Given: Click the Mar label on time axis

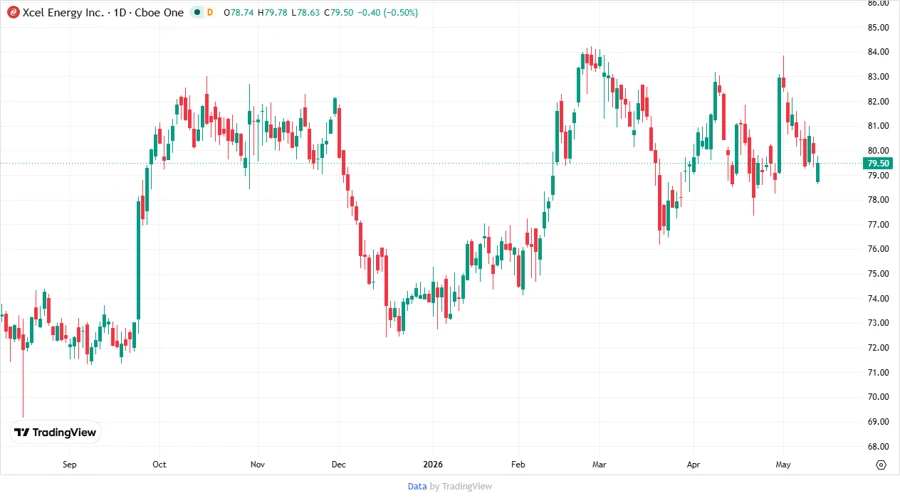Looking at the screenshot, I should coord(599,464).
